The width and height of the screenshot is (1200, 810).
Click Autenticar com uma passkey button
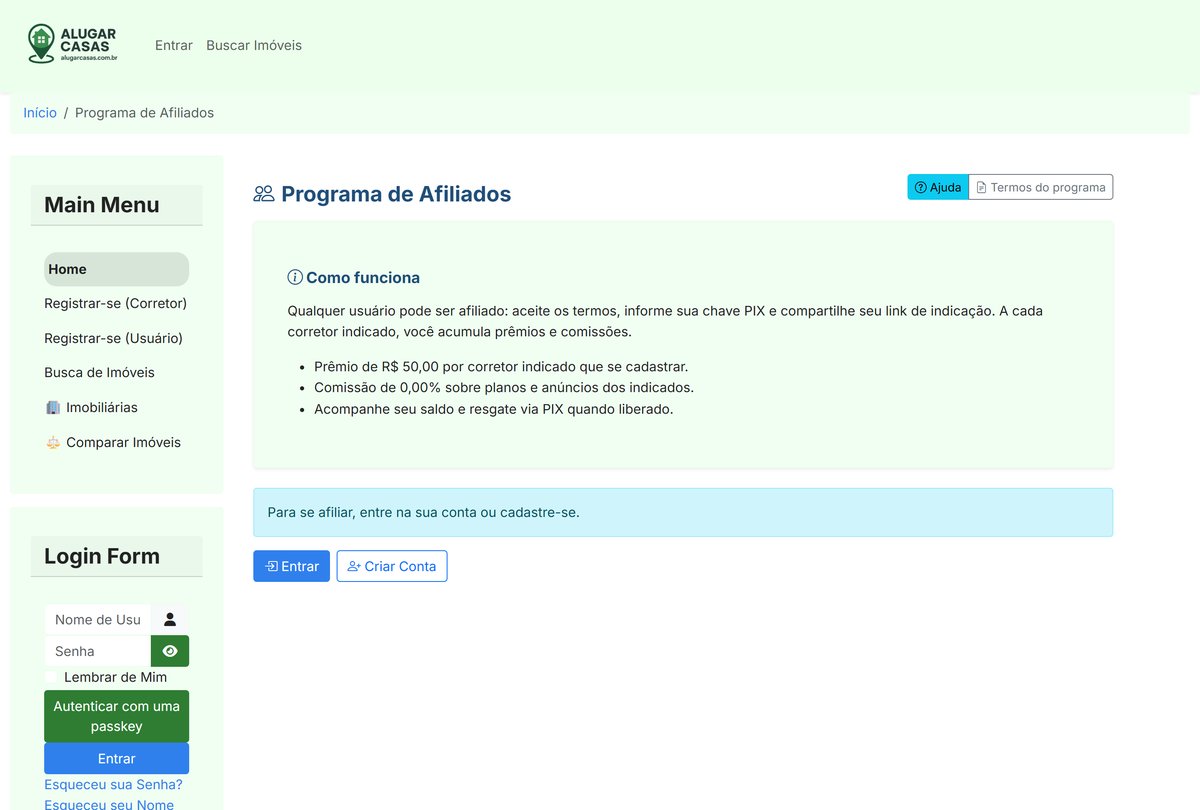coord(116,716)
